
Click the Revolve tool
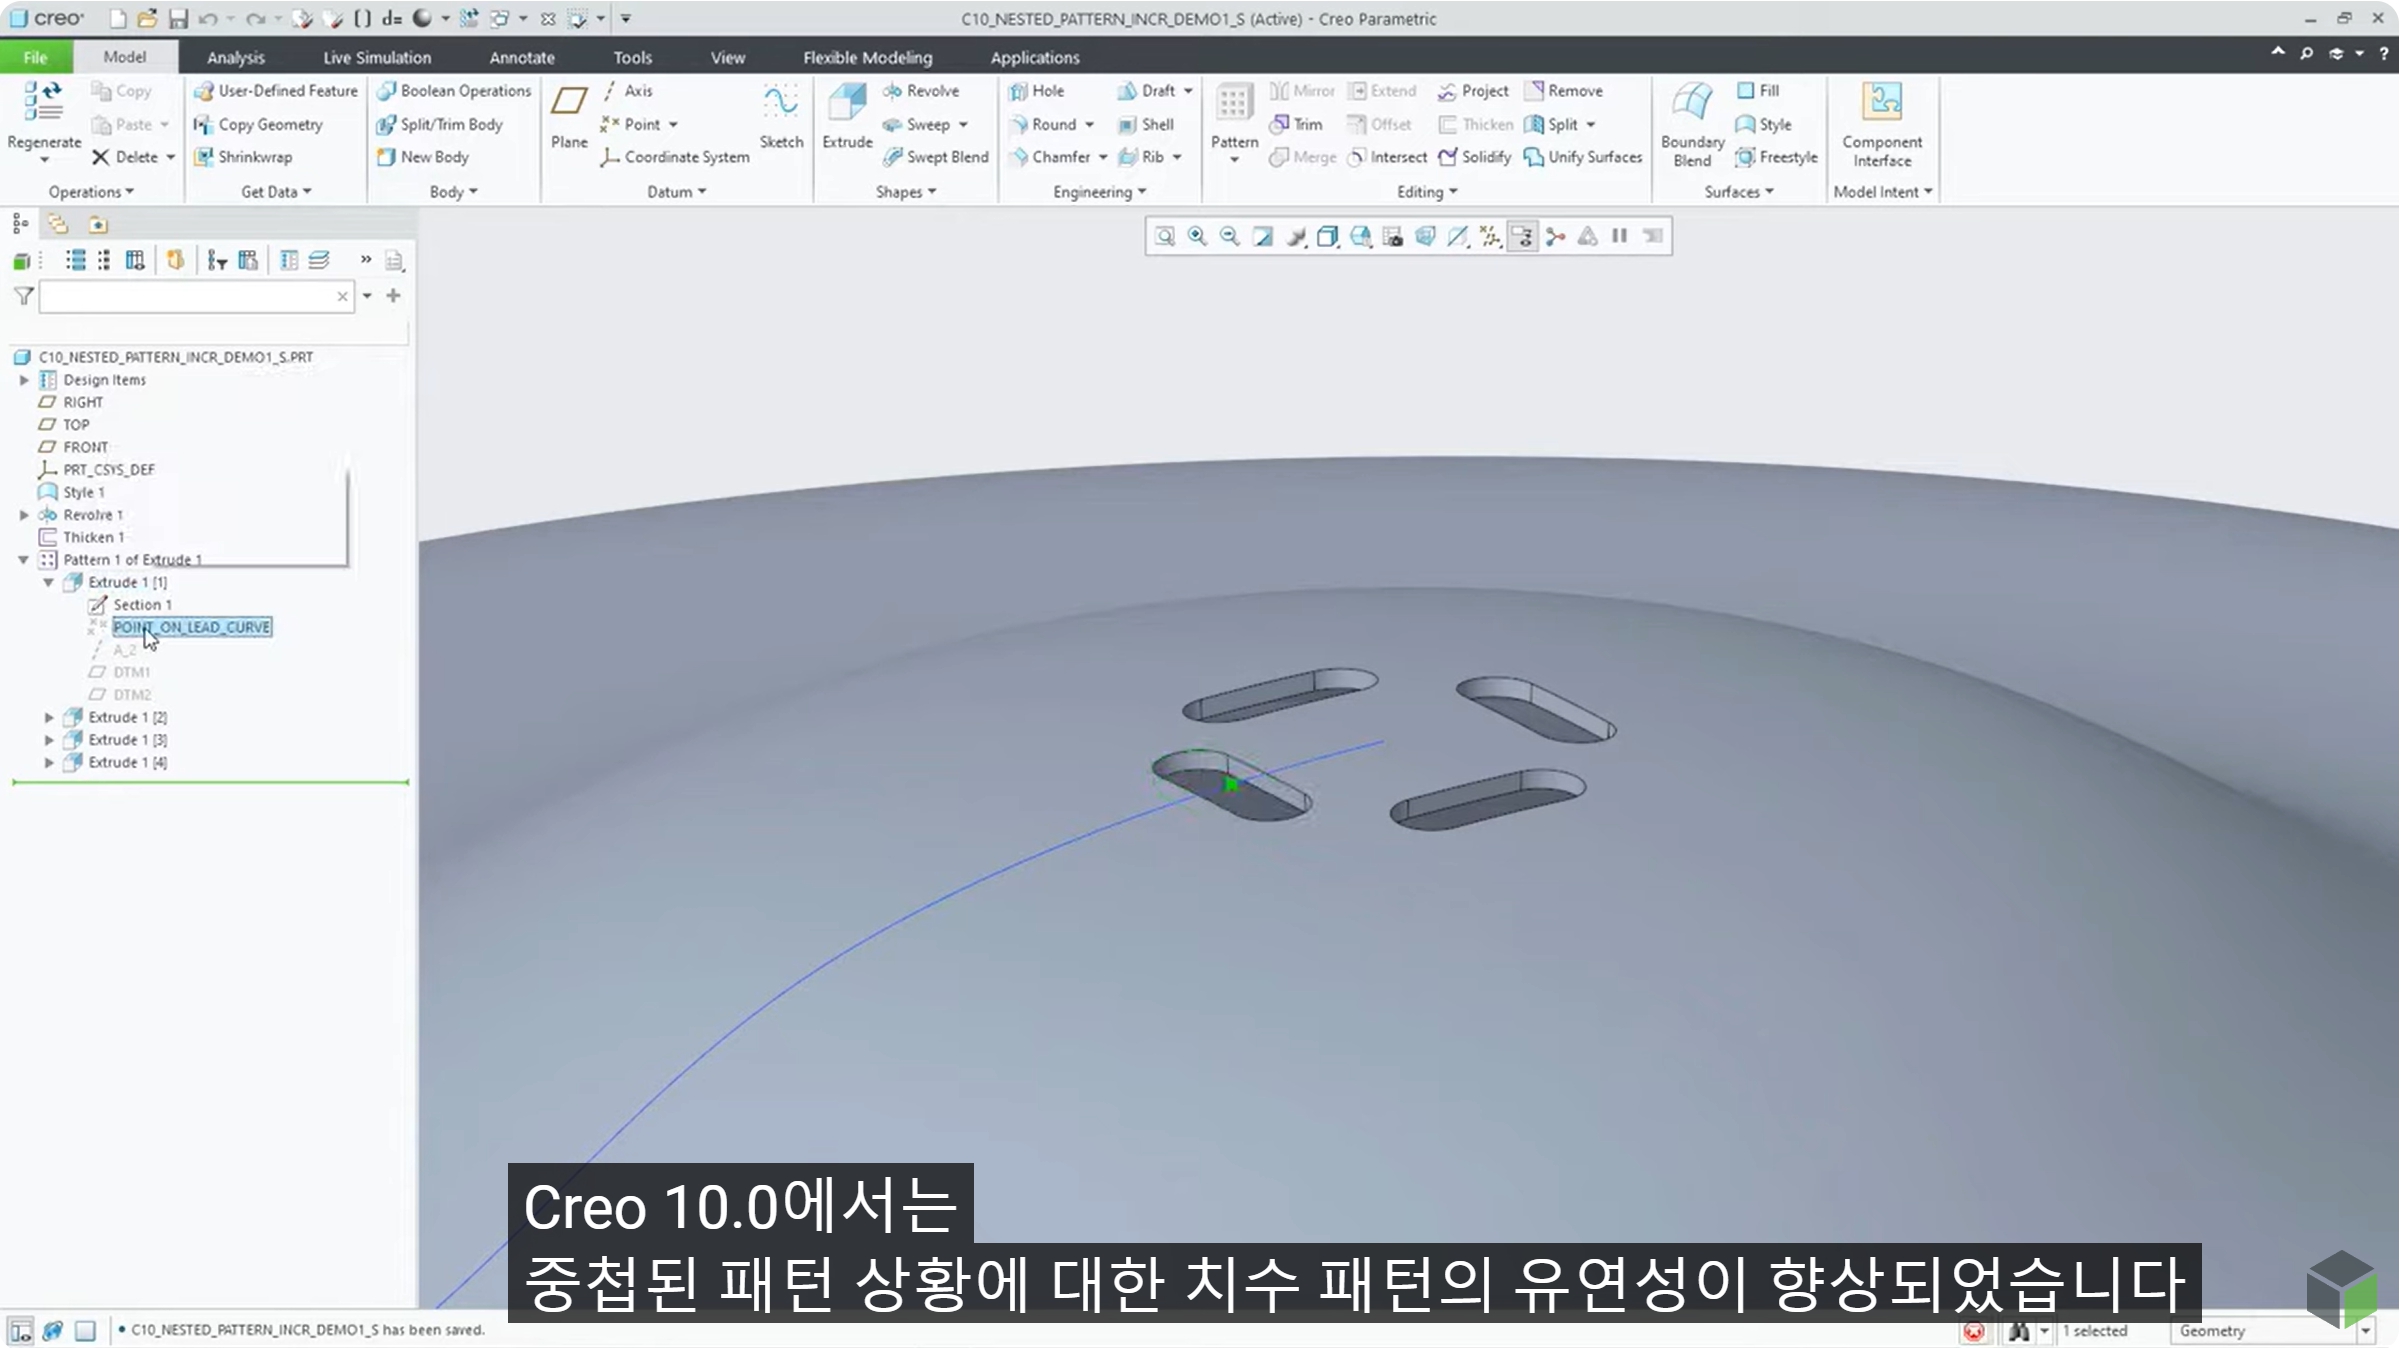(x=921, y=91)
